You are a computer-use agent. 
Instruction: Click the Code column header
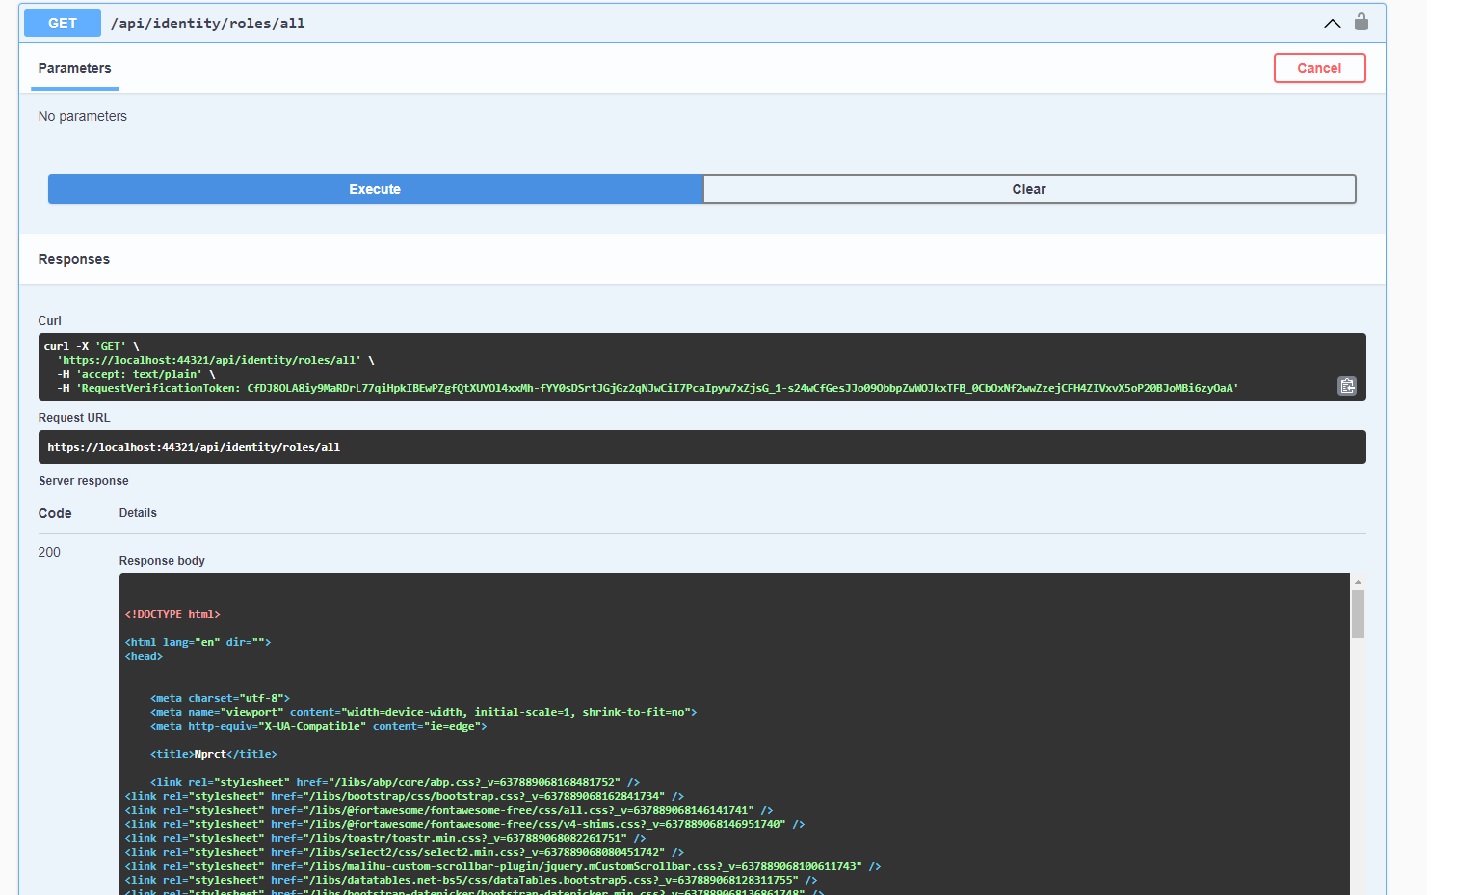pos(55,513)
